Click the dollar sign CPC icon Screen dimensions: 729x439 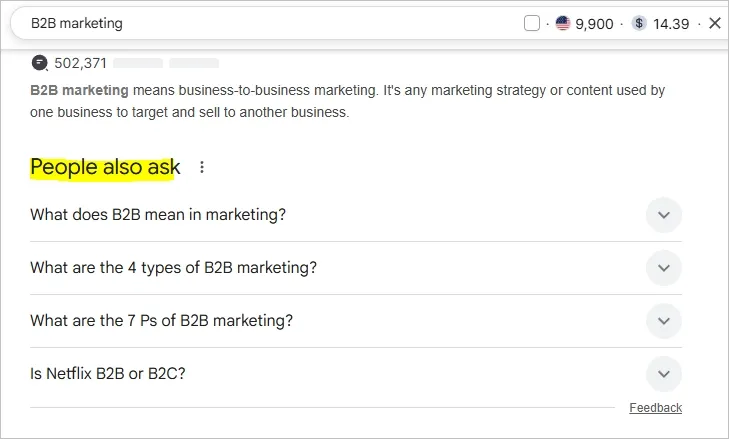640,23
